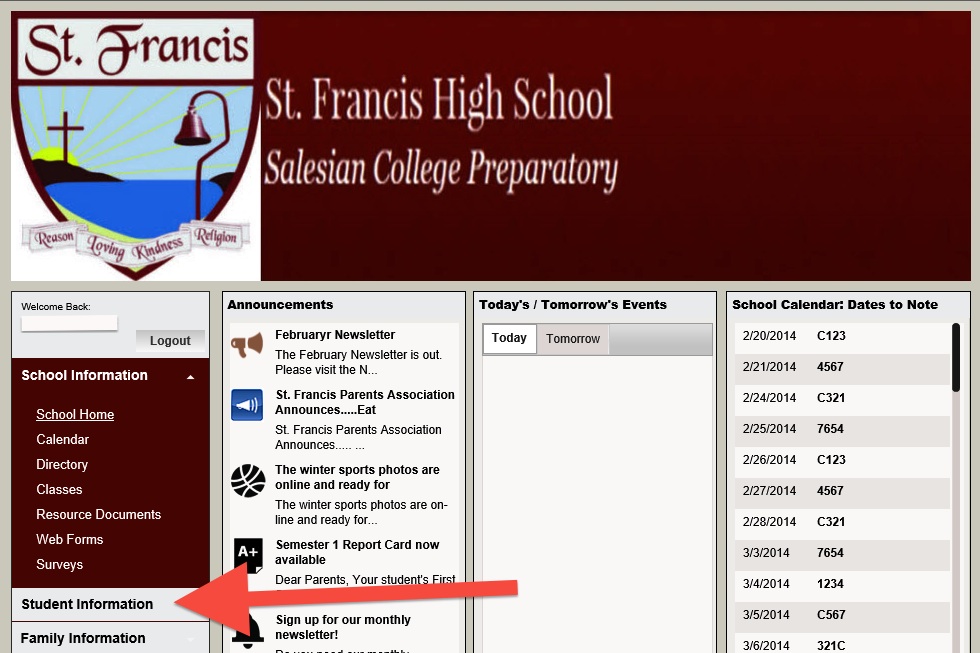Select the 2/25/2014 7654 calendar row
This screenshot has height=653, width=980.
[x=842, y=429]
